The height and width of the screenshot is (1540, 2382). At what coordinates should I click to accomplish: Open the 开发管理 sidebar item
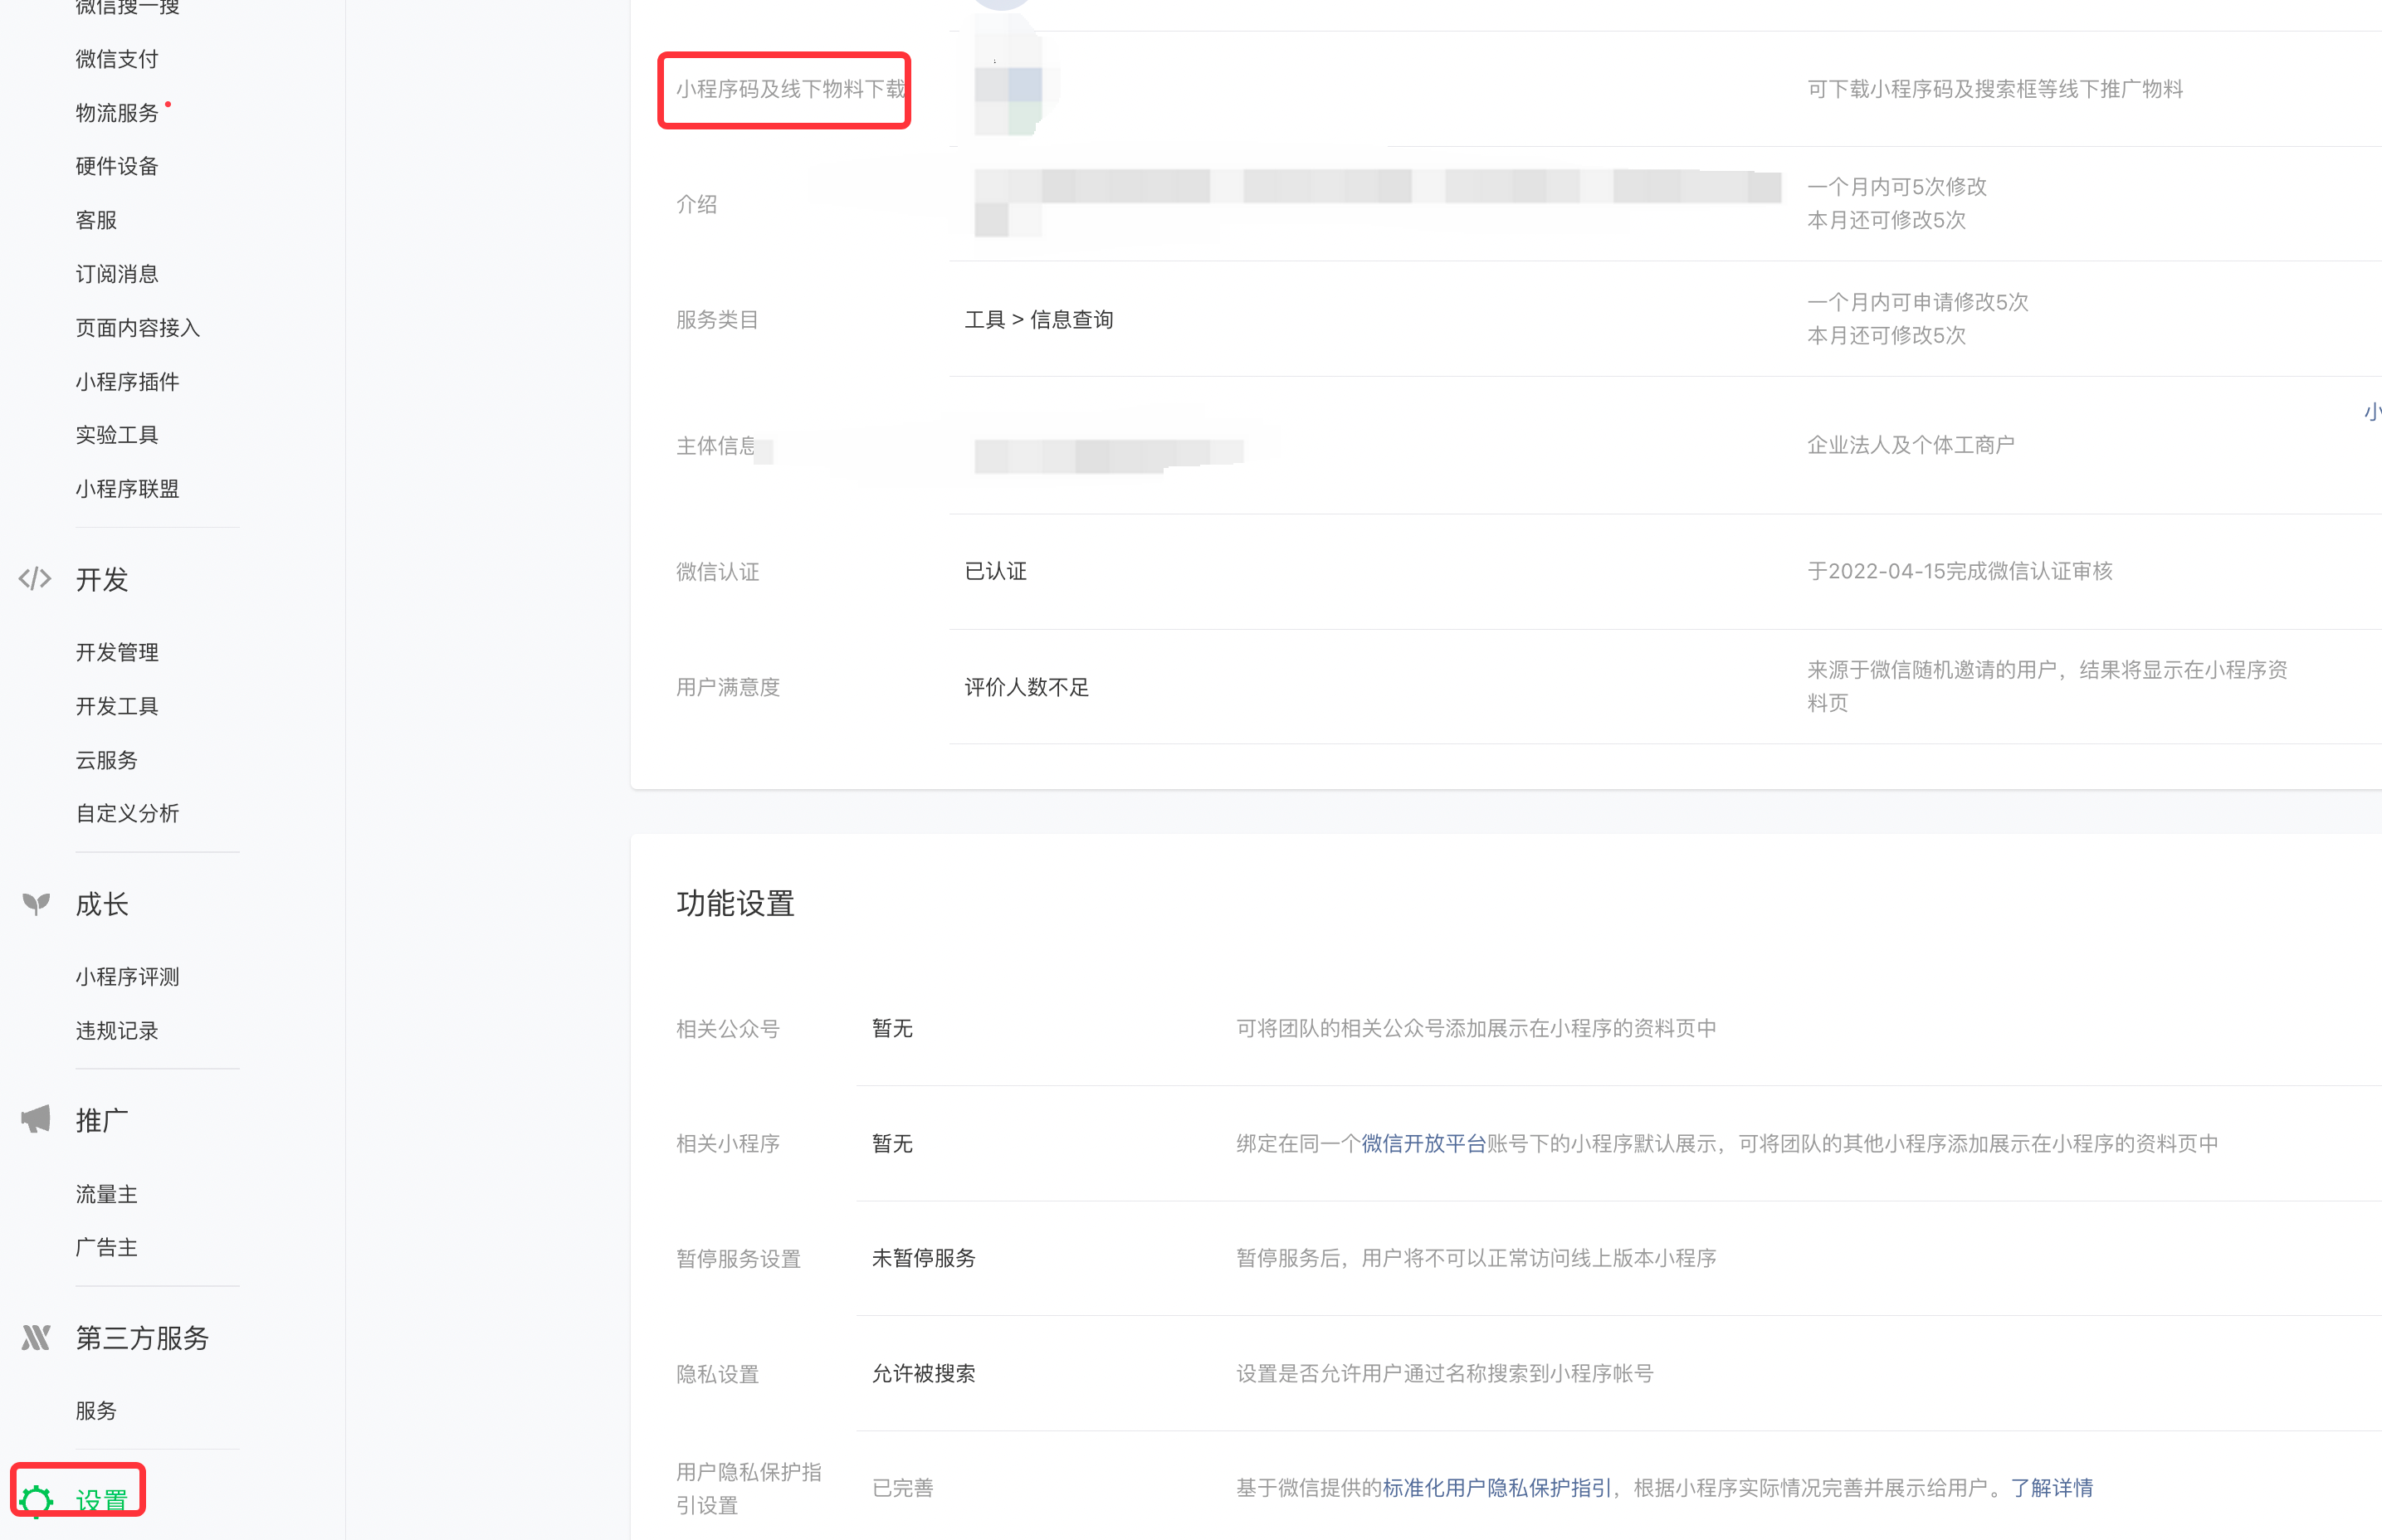(117, 652)
